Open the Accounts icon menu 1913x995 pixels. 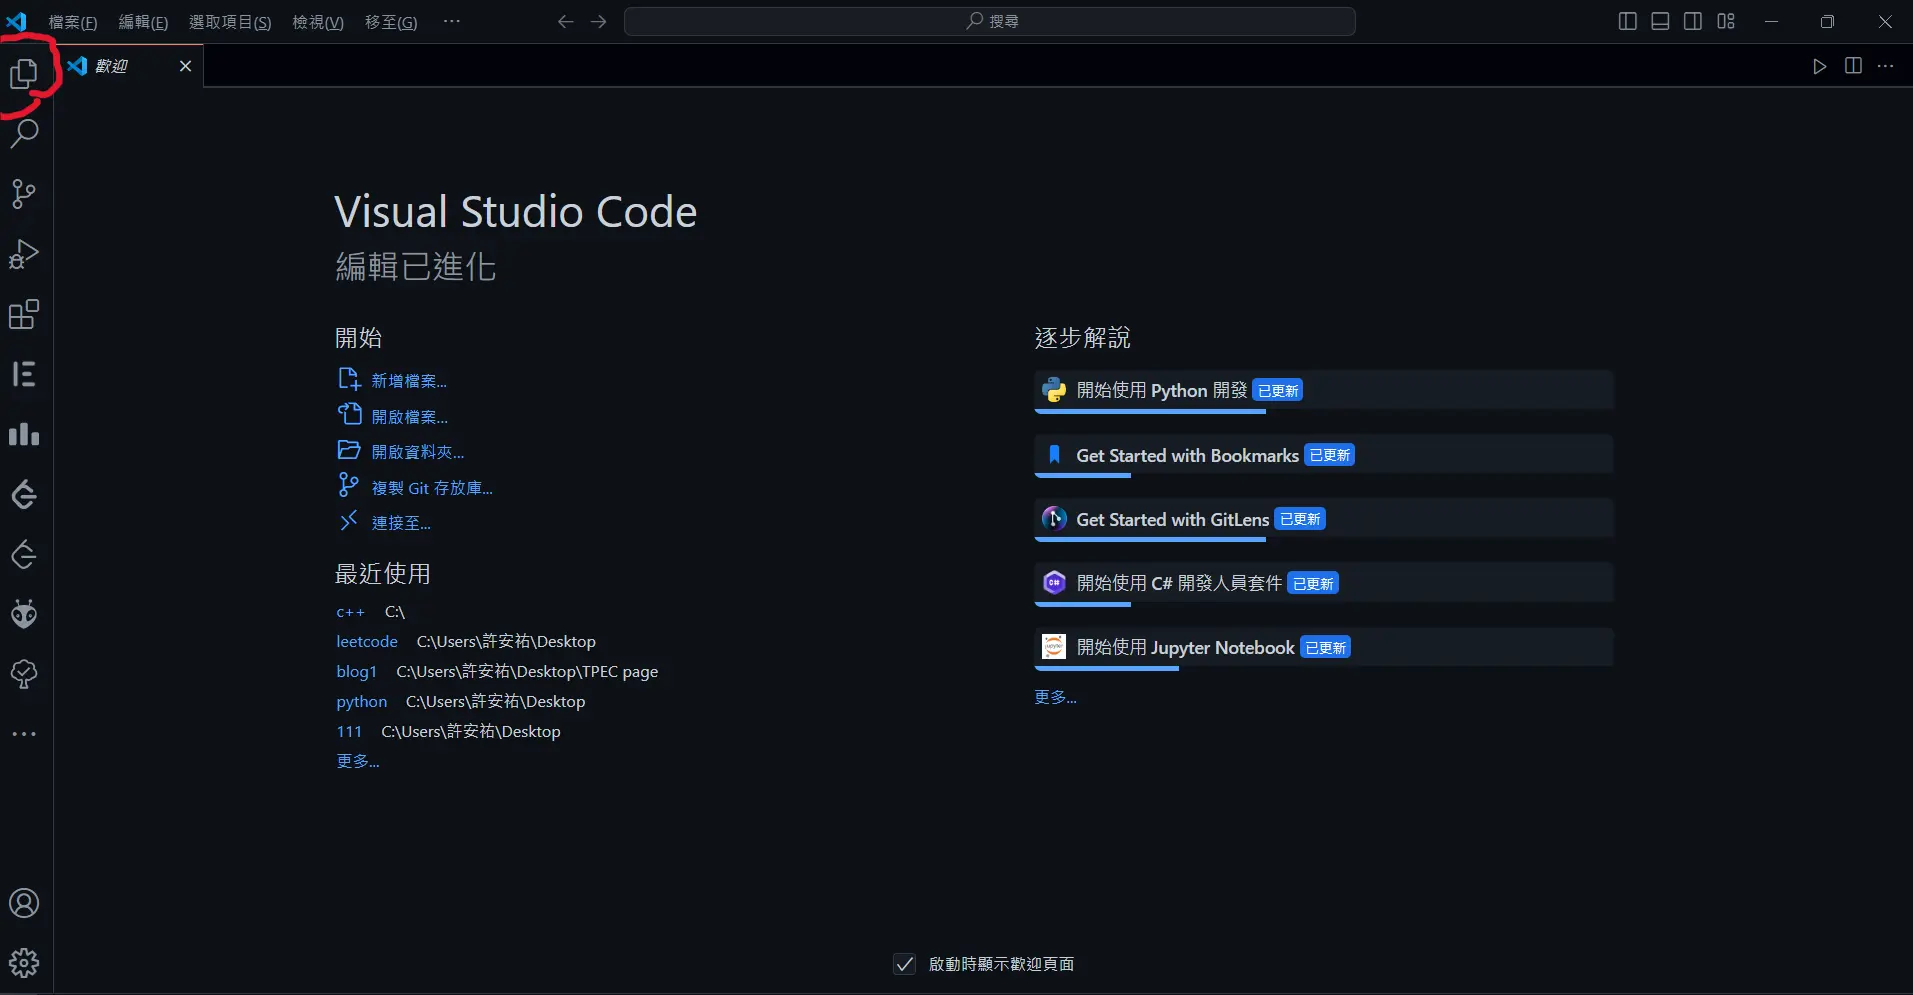[24, 903]
